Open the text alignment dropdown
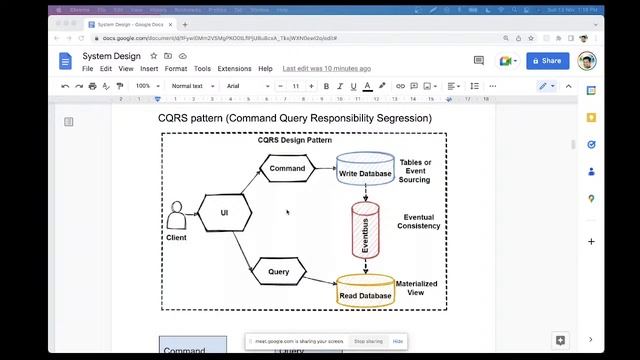The image size is (640, 360). 453,86
